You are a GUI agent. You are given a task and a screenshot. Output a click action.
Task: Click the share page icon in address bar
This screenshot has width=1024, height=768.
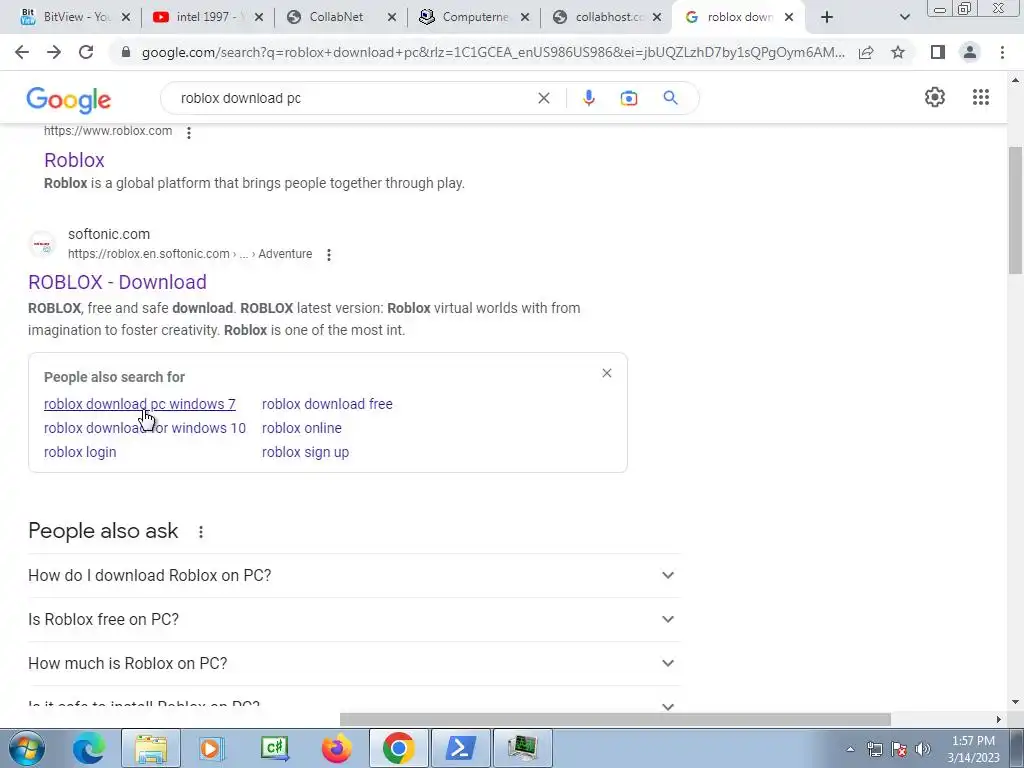[866, 52]
